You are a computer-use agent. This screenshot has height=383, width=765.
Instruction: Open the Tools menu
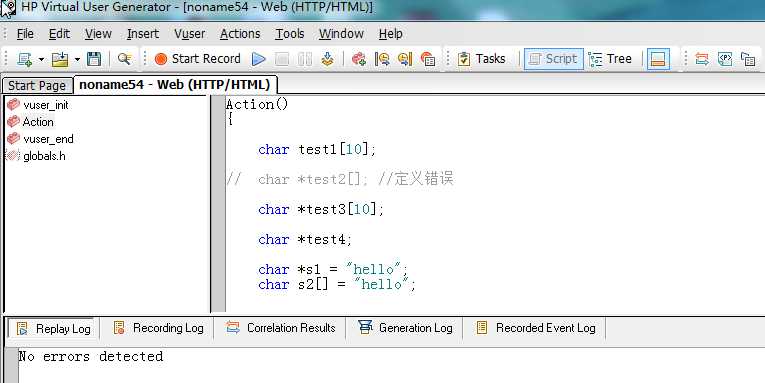click(290, 34)
